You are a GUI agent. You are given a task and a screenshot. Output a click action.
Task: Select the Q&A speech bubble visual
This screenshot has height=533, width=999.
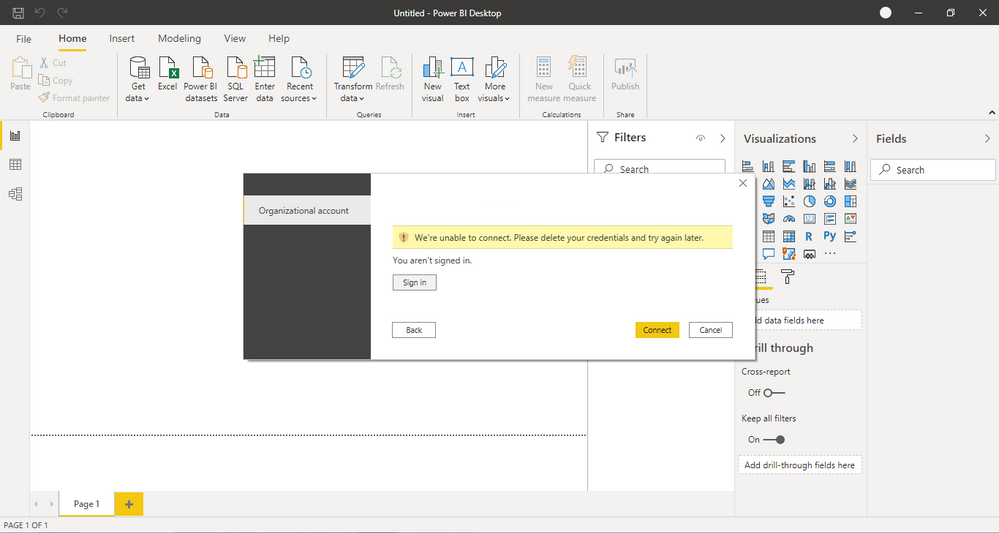(x=768, y=253)
